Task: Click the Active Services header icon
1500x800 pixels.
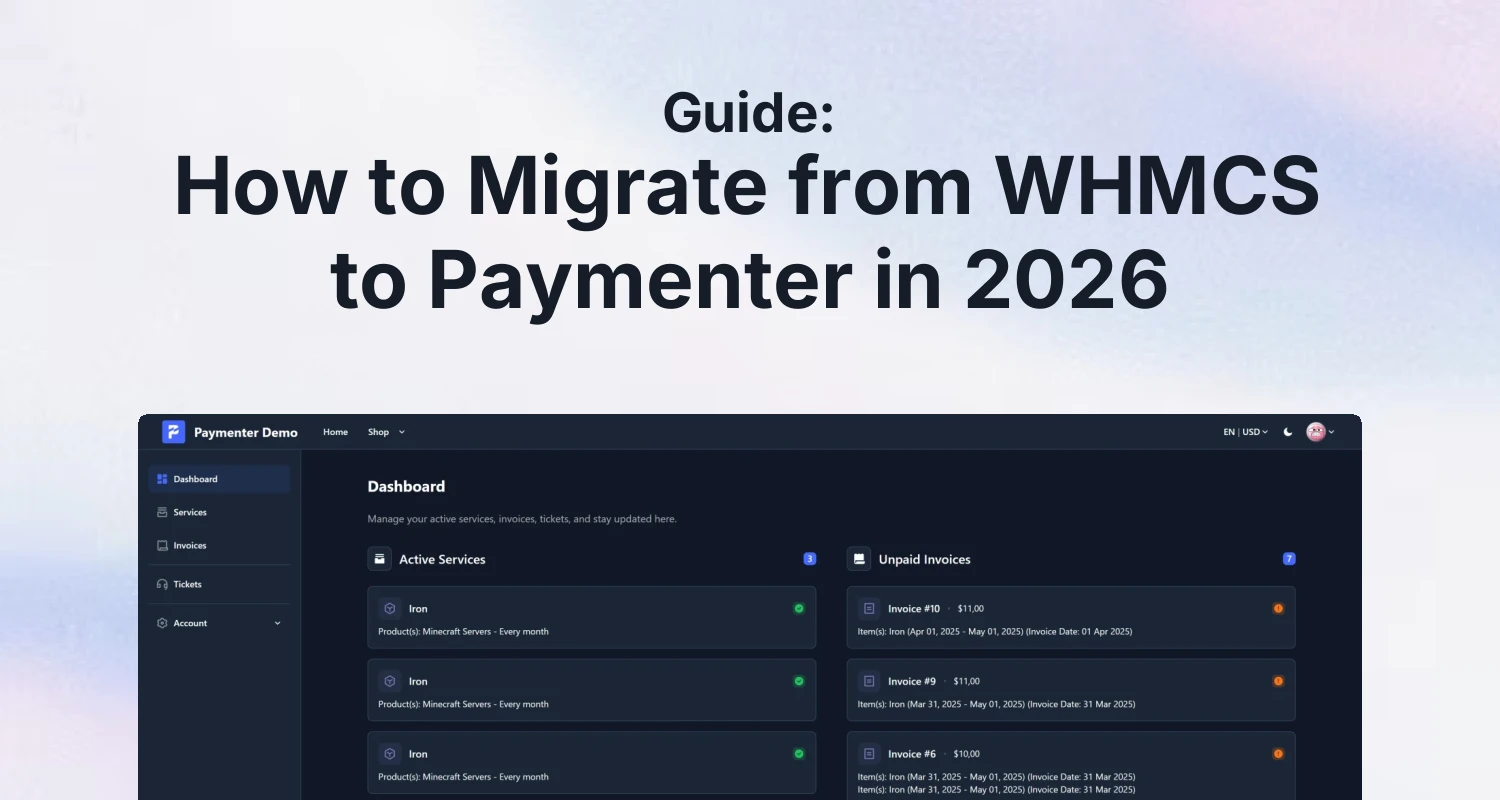Action: click(380, 559)
